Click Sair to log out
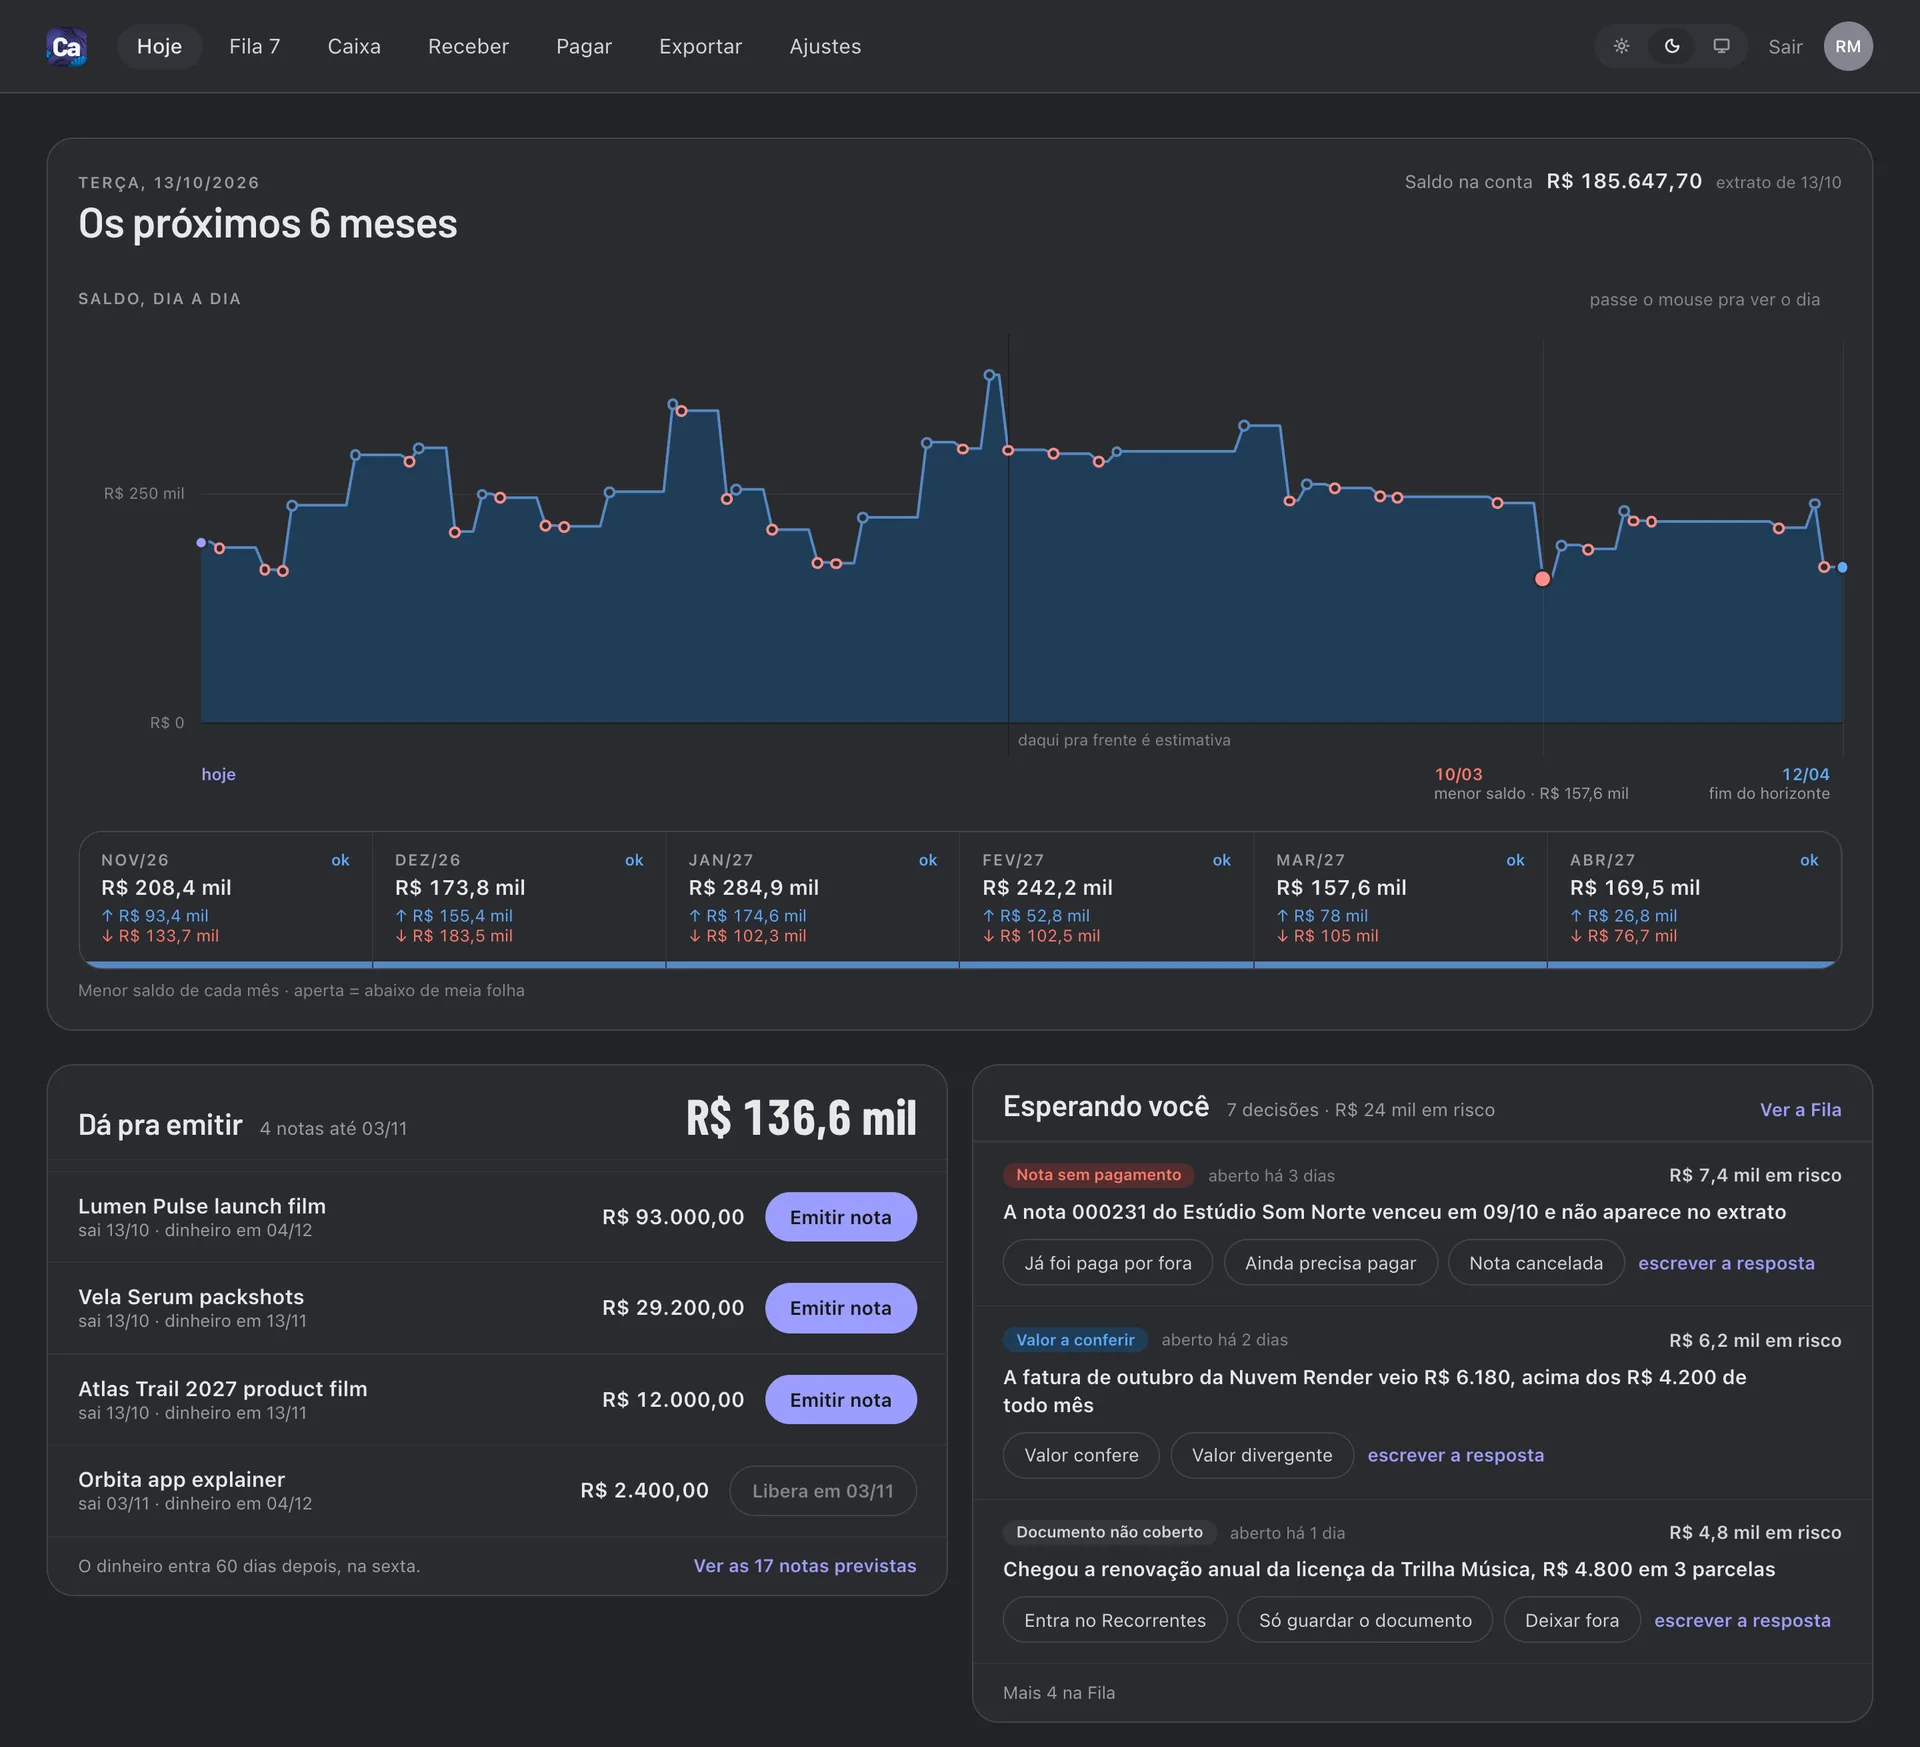 pos(1784,47)
